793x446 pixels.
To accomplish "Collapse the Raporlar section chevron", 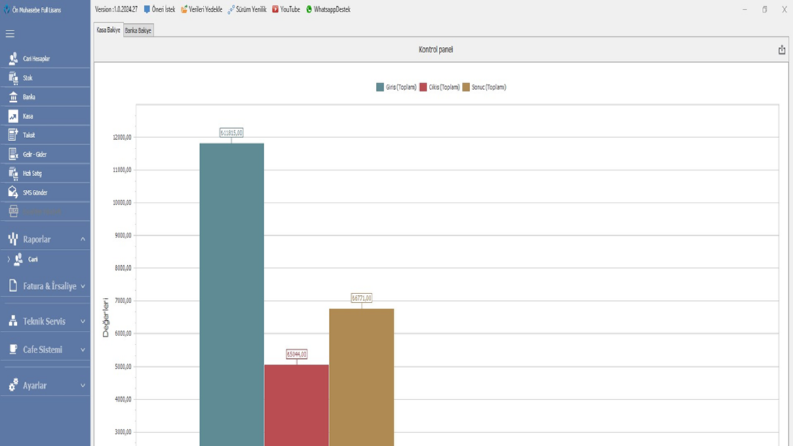I will 82,239.
